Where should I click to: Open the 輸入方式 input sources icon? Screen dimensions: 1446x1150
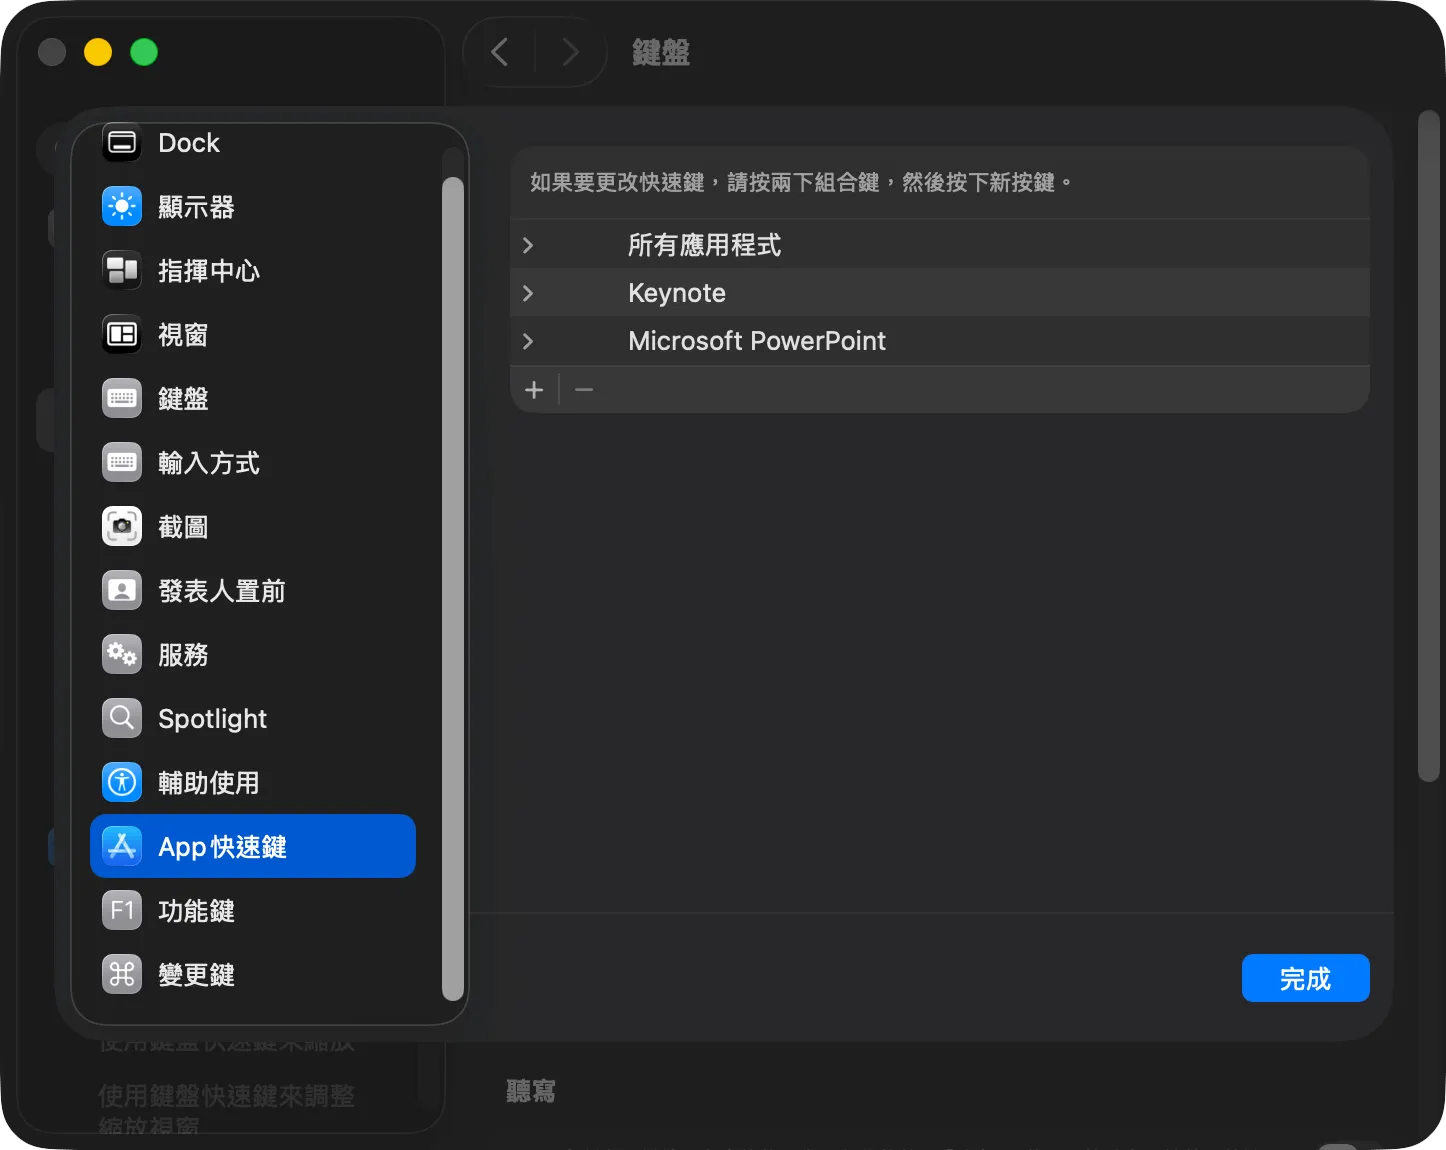(121, 462)
